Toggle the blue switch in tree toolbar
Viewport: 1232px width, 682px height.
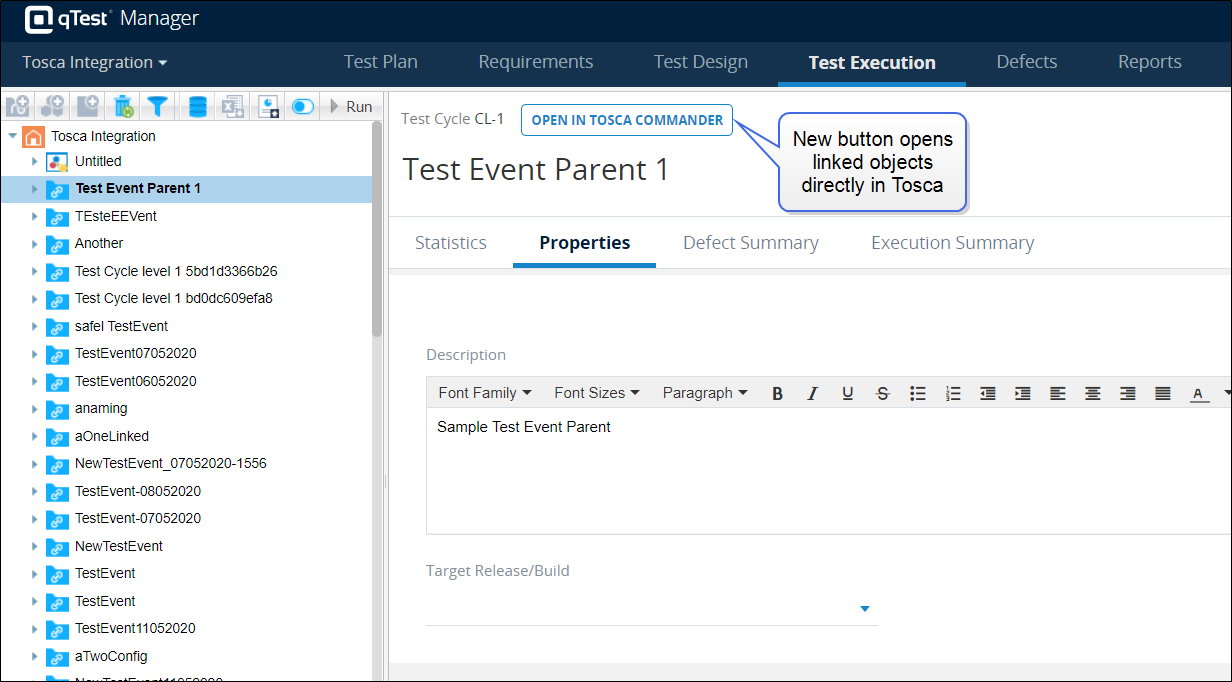302,106
